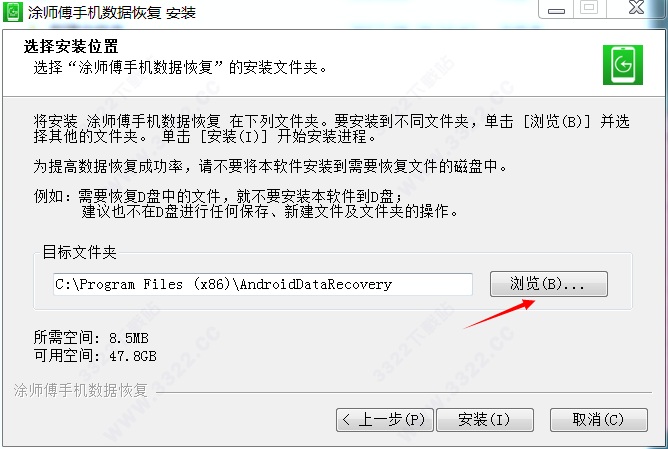The height and width of the screenshot is (449, 668).
Task: Click the installer app icon in title bar
Action: point(13,12)
